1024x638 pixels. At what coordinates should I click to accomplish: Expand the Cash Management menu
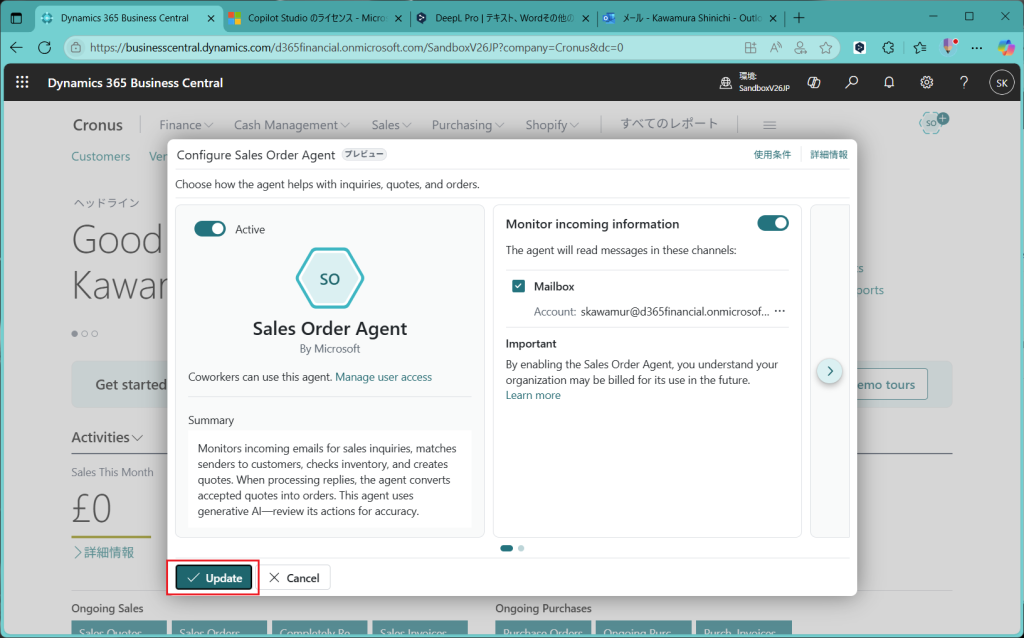[292, 125]
